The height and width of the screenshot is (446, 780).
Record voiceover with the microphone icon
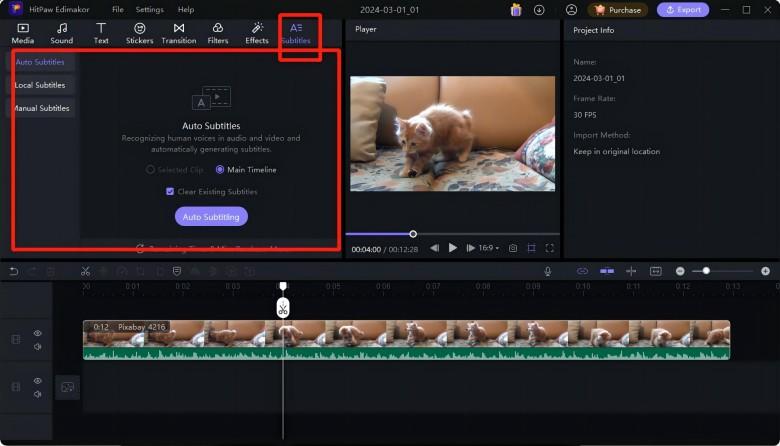(548, 271)
